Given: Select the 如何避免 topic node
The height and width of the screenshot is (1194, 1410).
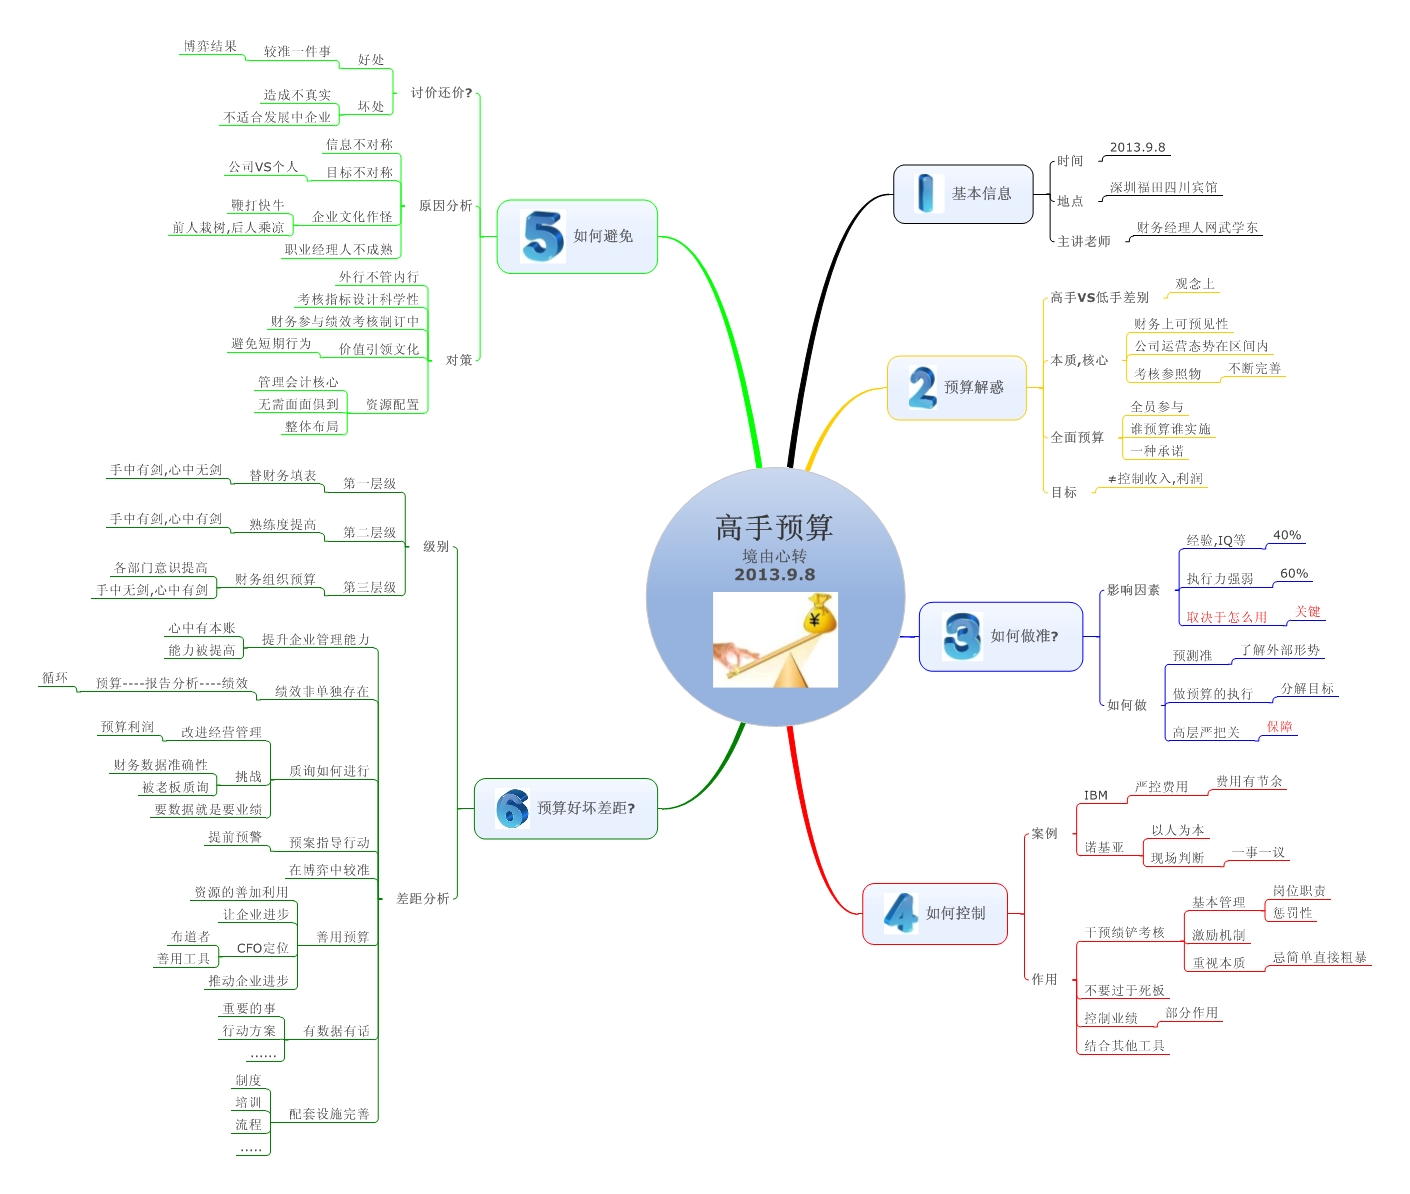Looking at the screenshot, I should (577, 236).
